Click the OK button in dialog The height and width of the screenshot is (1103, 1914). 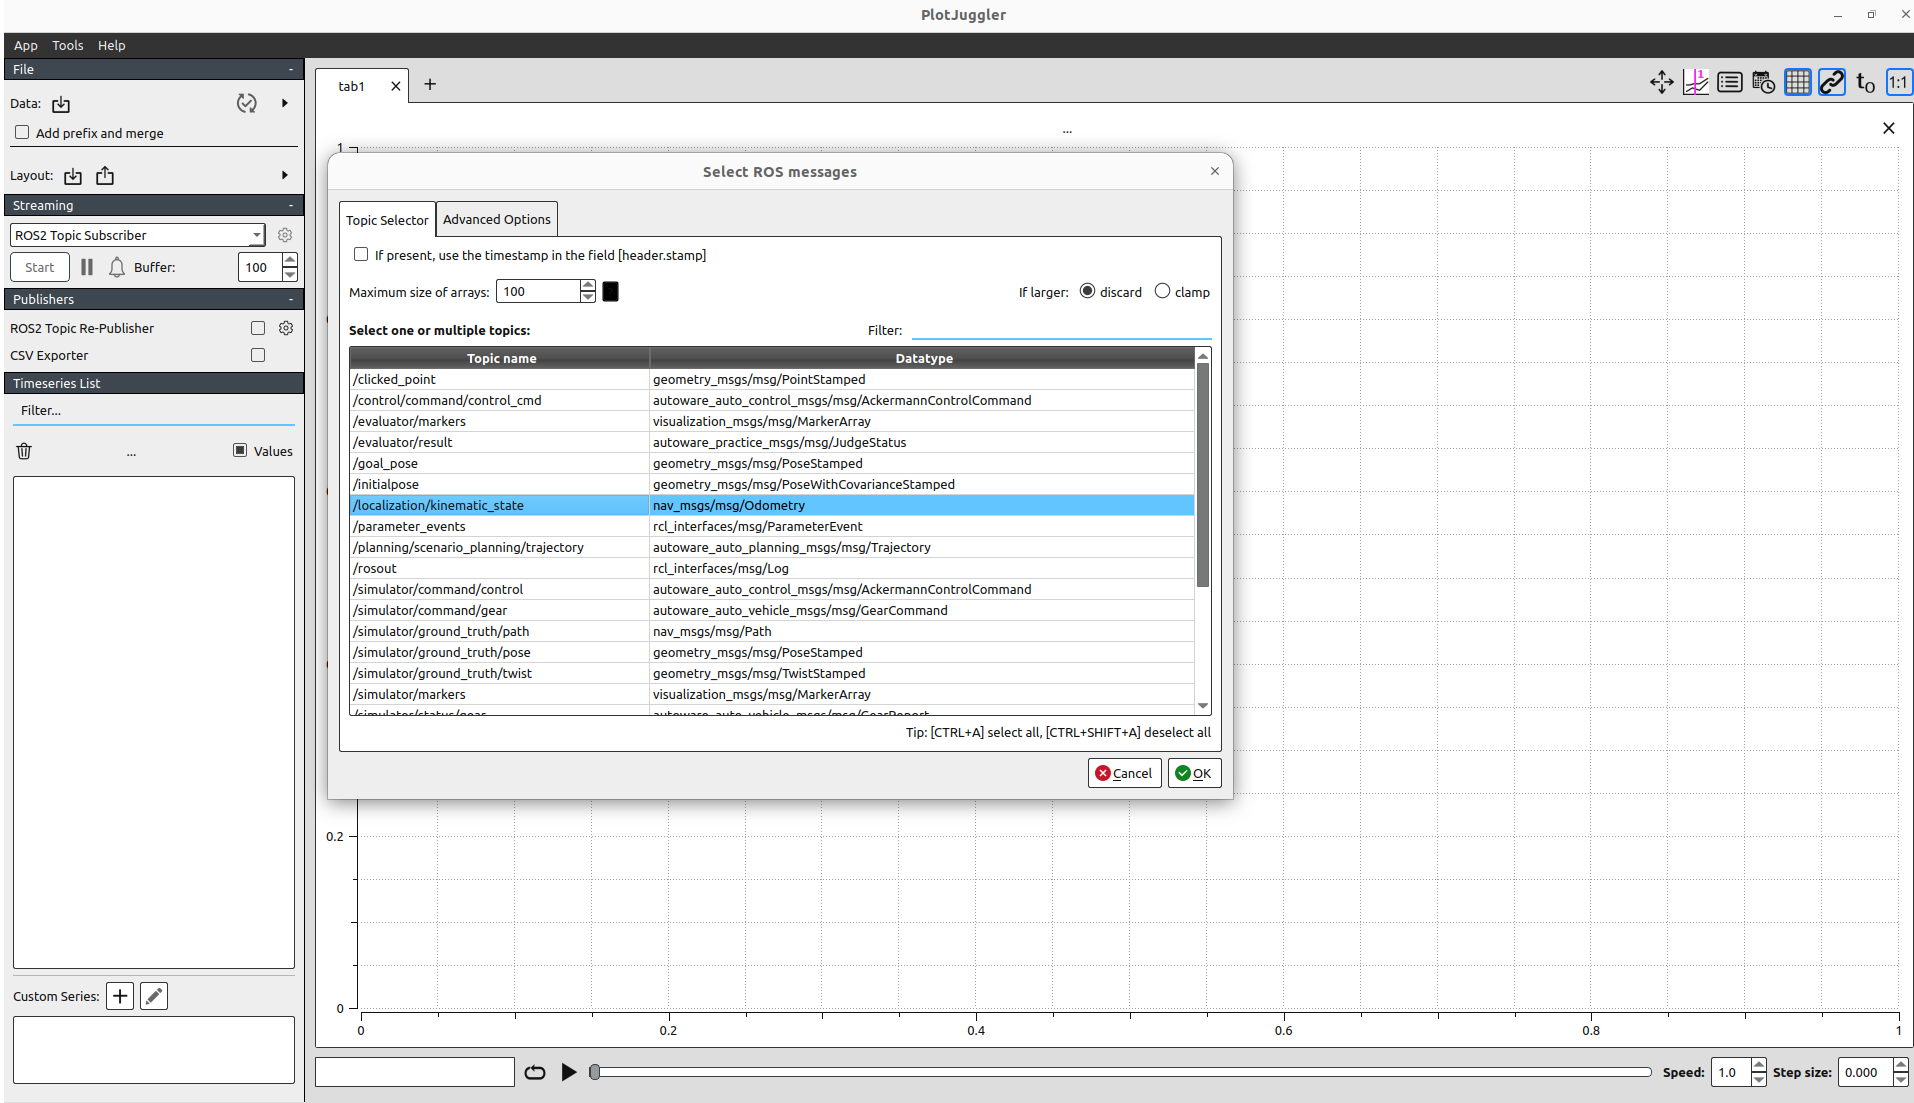point(1194,773)
